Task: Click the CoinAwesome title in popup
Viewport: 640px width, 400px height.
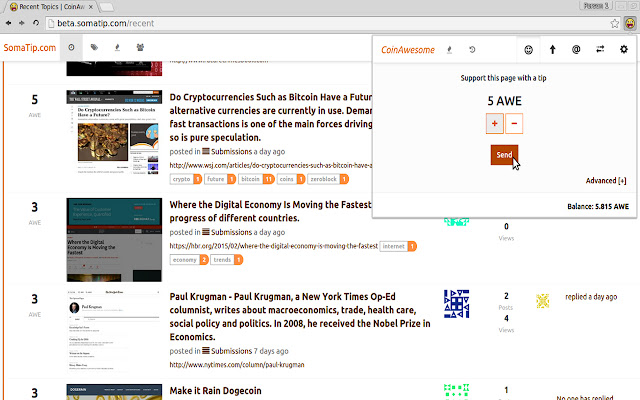Action: (408, 50)
